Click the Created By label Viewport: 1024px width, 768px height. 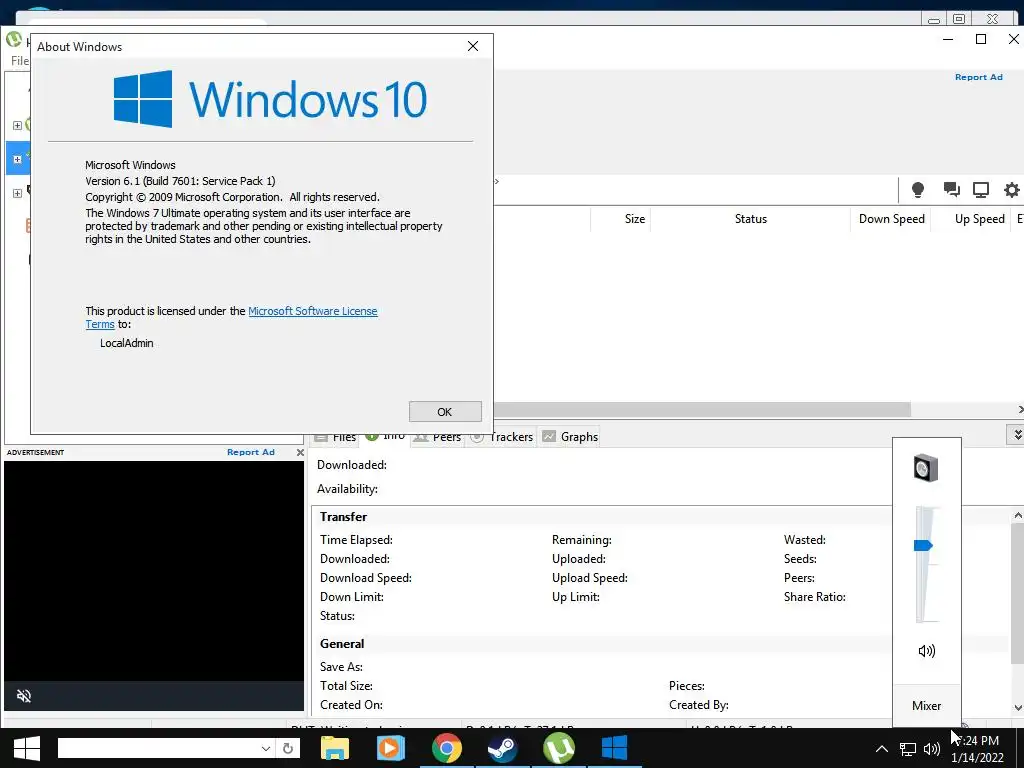click(699, 705)
